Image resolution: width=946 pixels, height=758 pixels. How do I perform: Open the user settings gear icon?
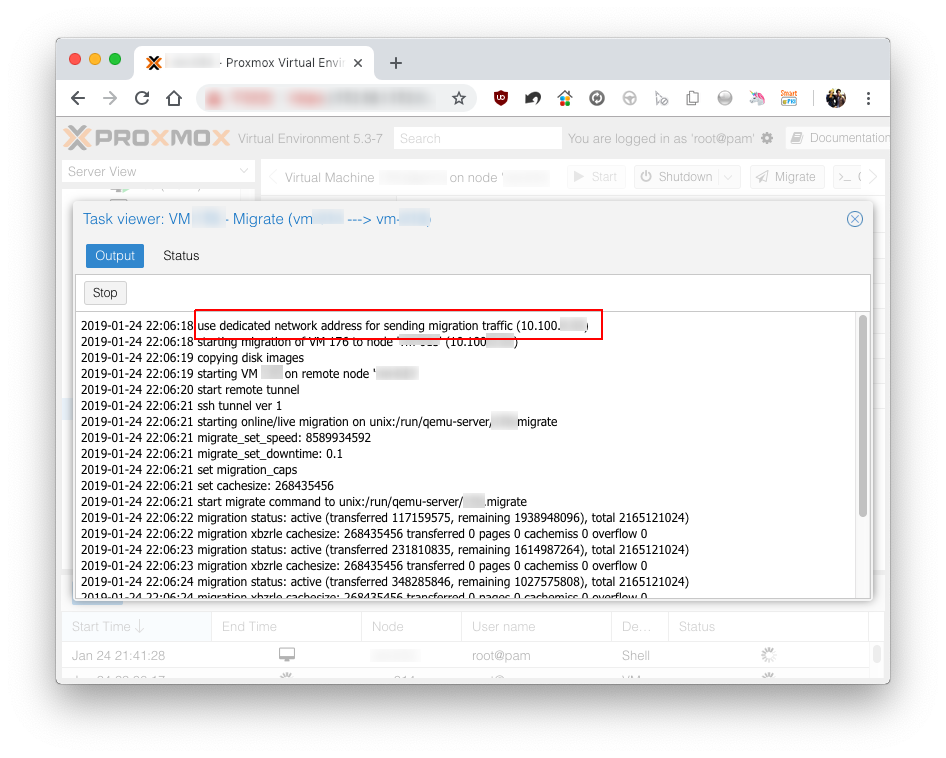(767, 138)
